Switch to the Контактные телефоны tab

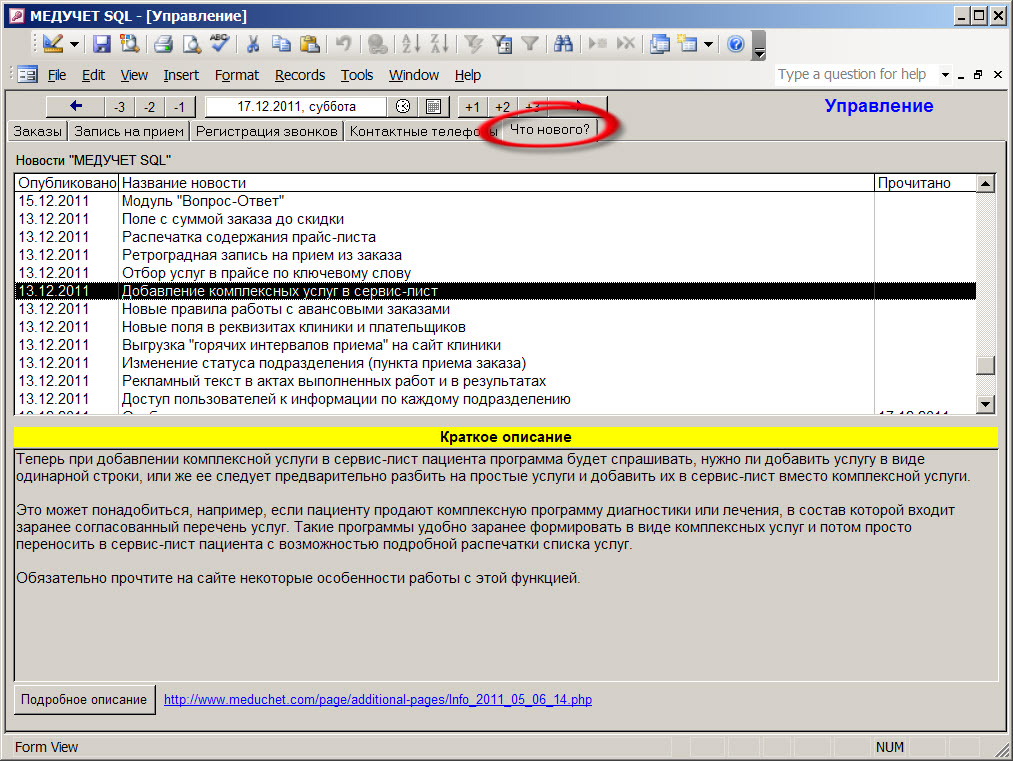click(x=423, y=131)
